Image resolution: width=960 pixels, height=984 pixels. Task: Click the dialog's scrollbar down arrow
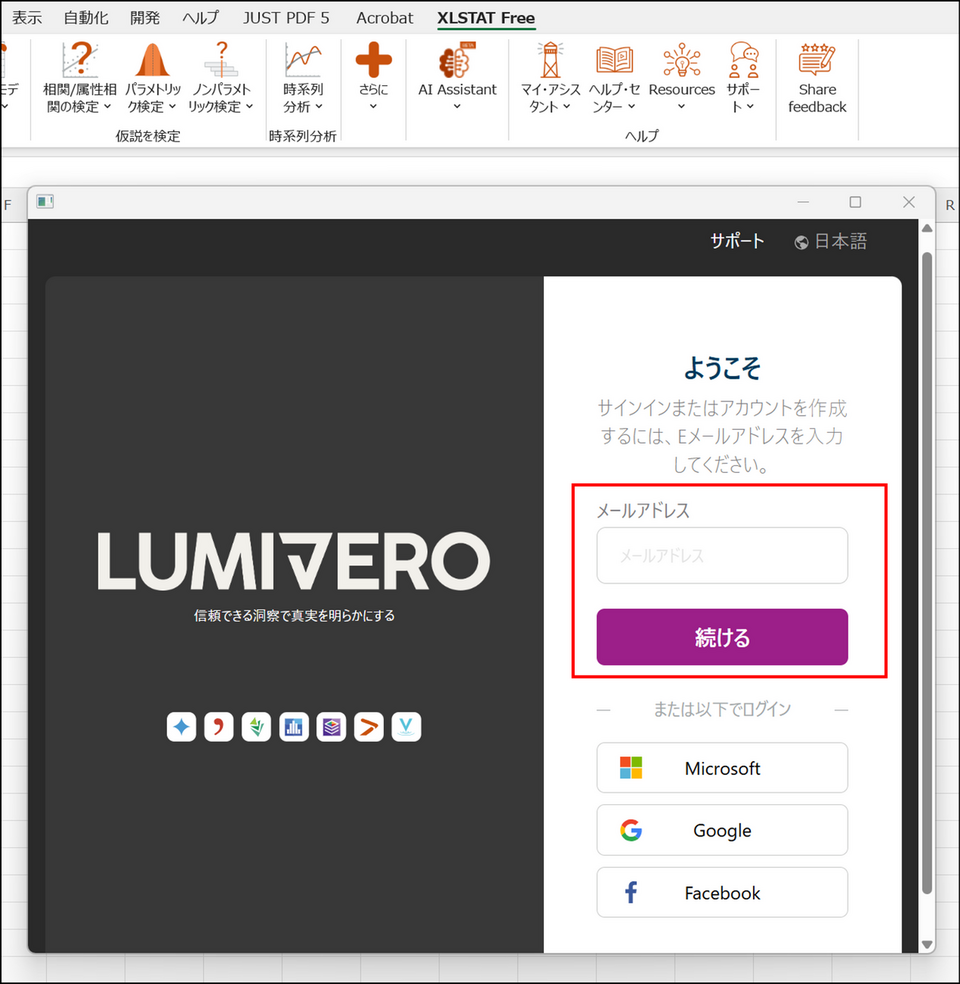927,944
